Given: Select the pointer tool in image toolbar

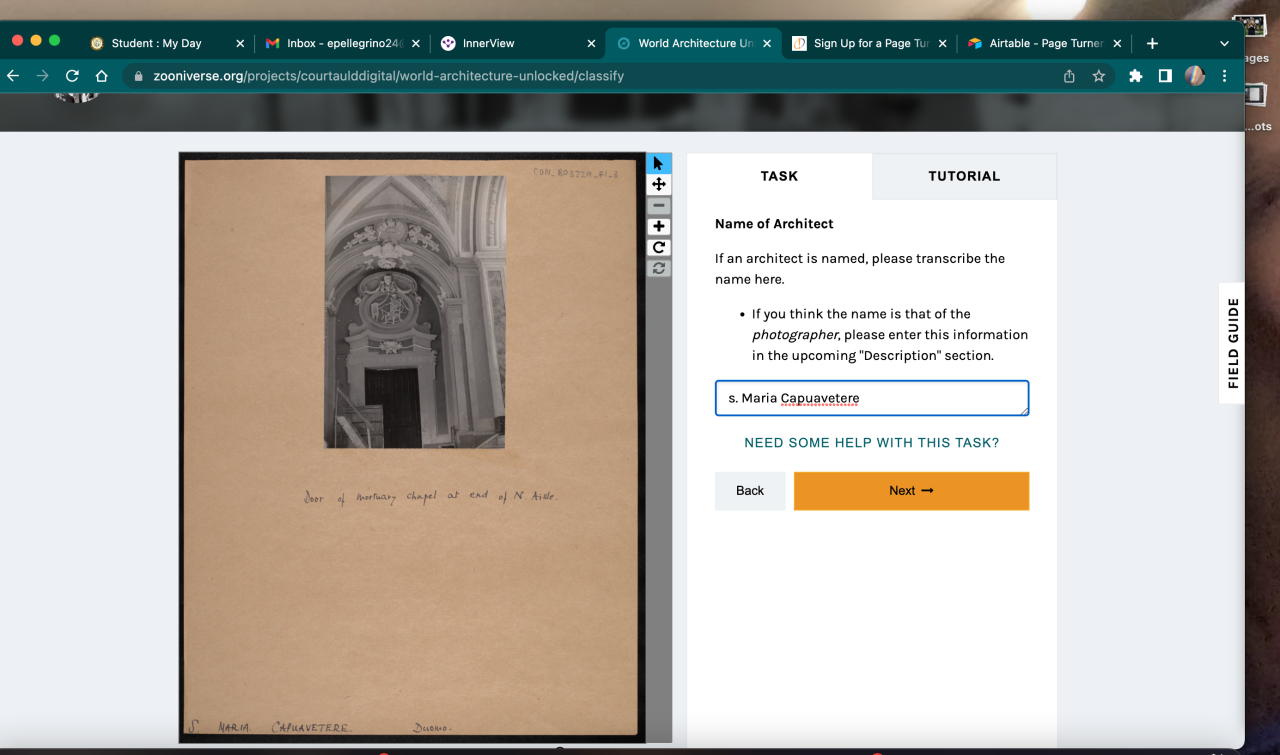Looking at the screenshot, I should 659,163.
